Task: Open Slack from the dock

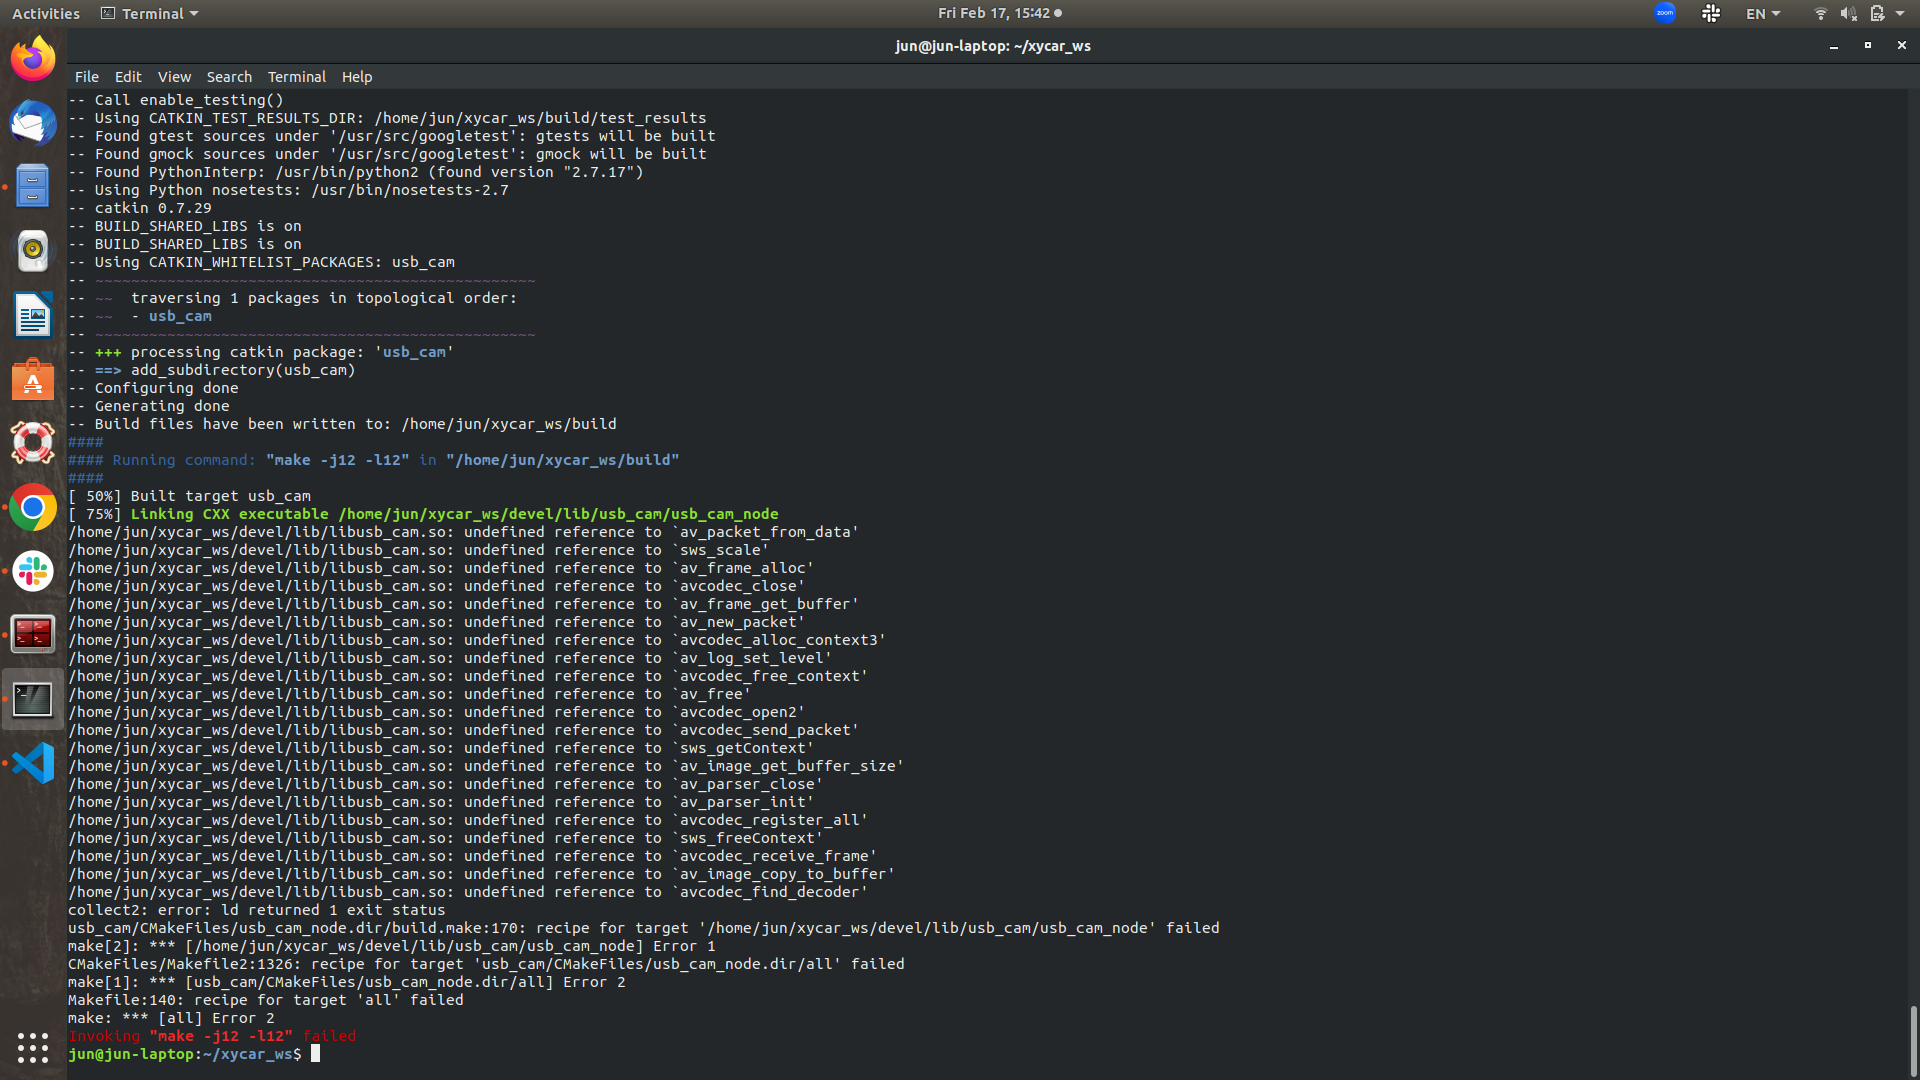Action: pyautogui.click(x=33, y=572)
